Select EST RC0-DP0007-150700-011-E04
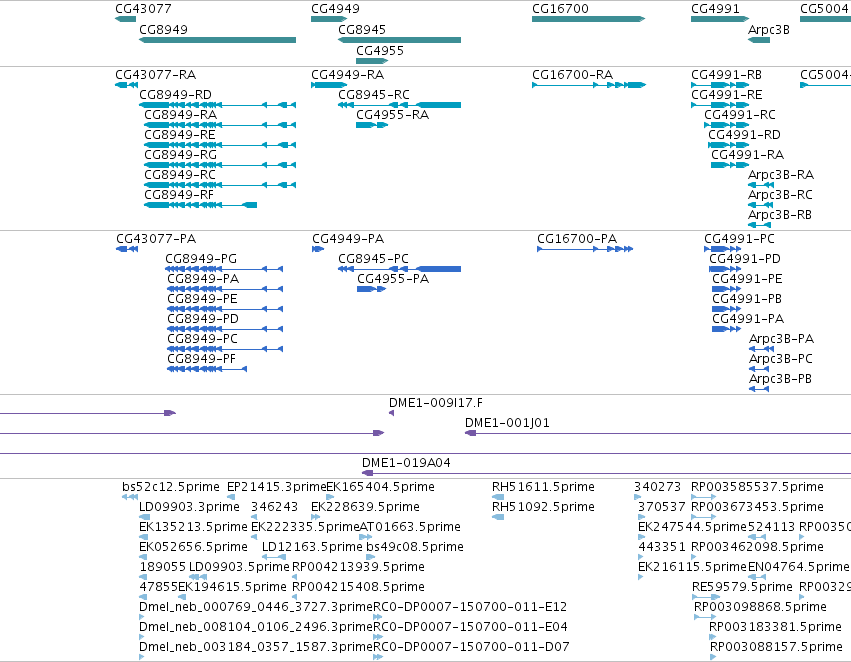851x662 pixels. [x=471, y=627]
